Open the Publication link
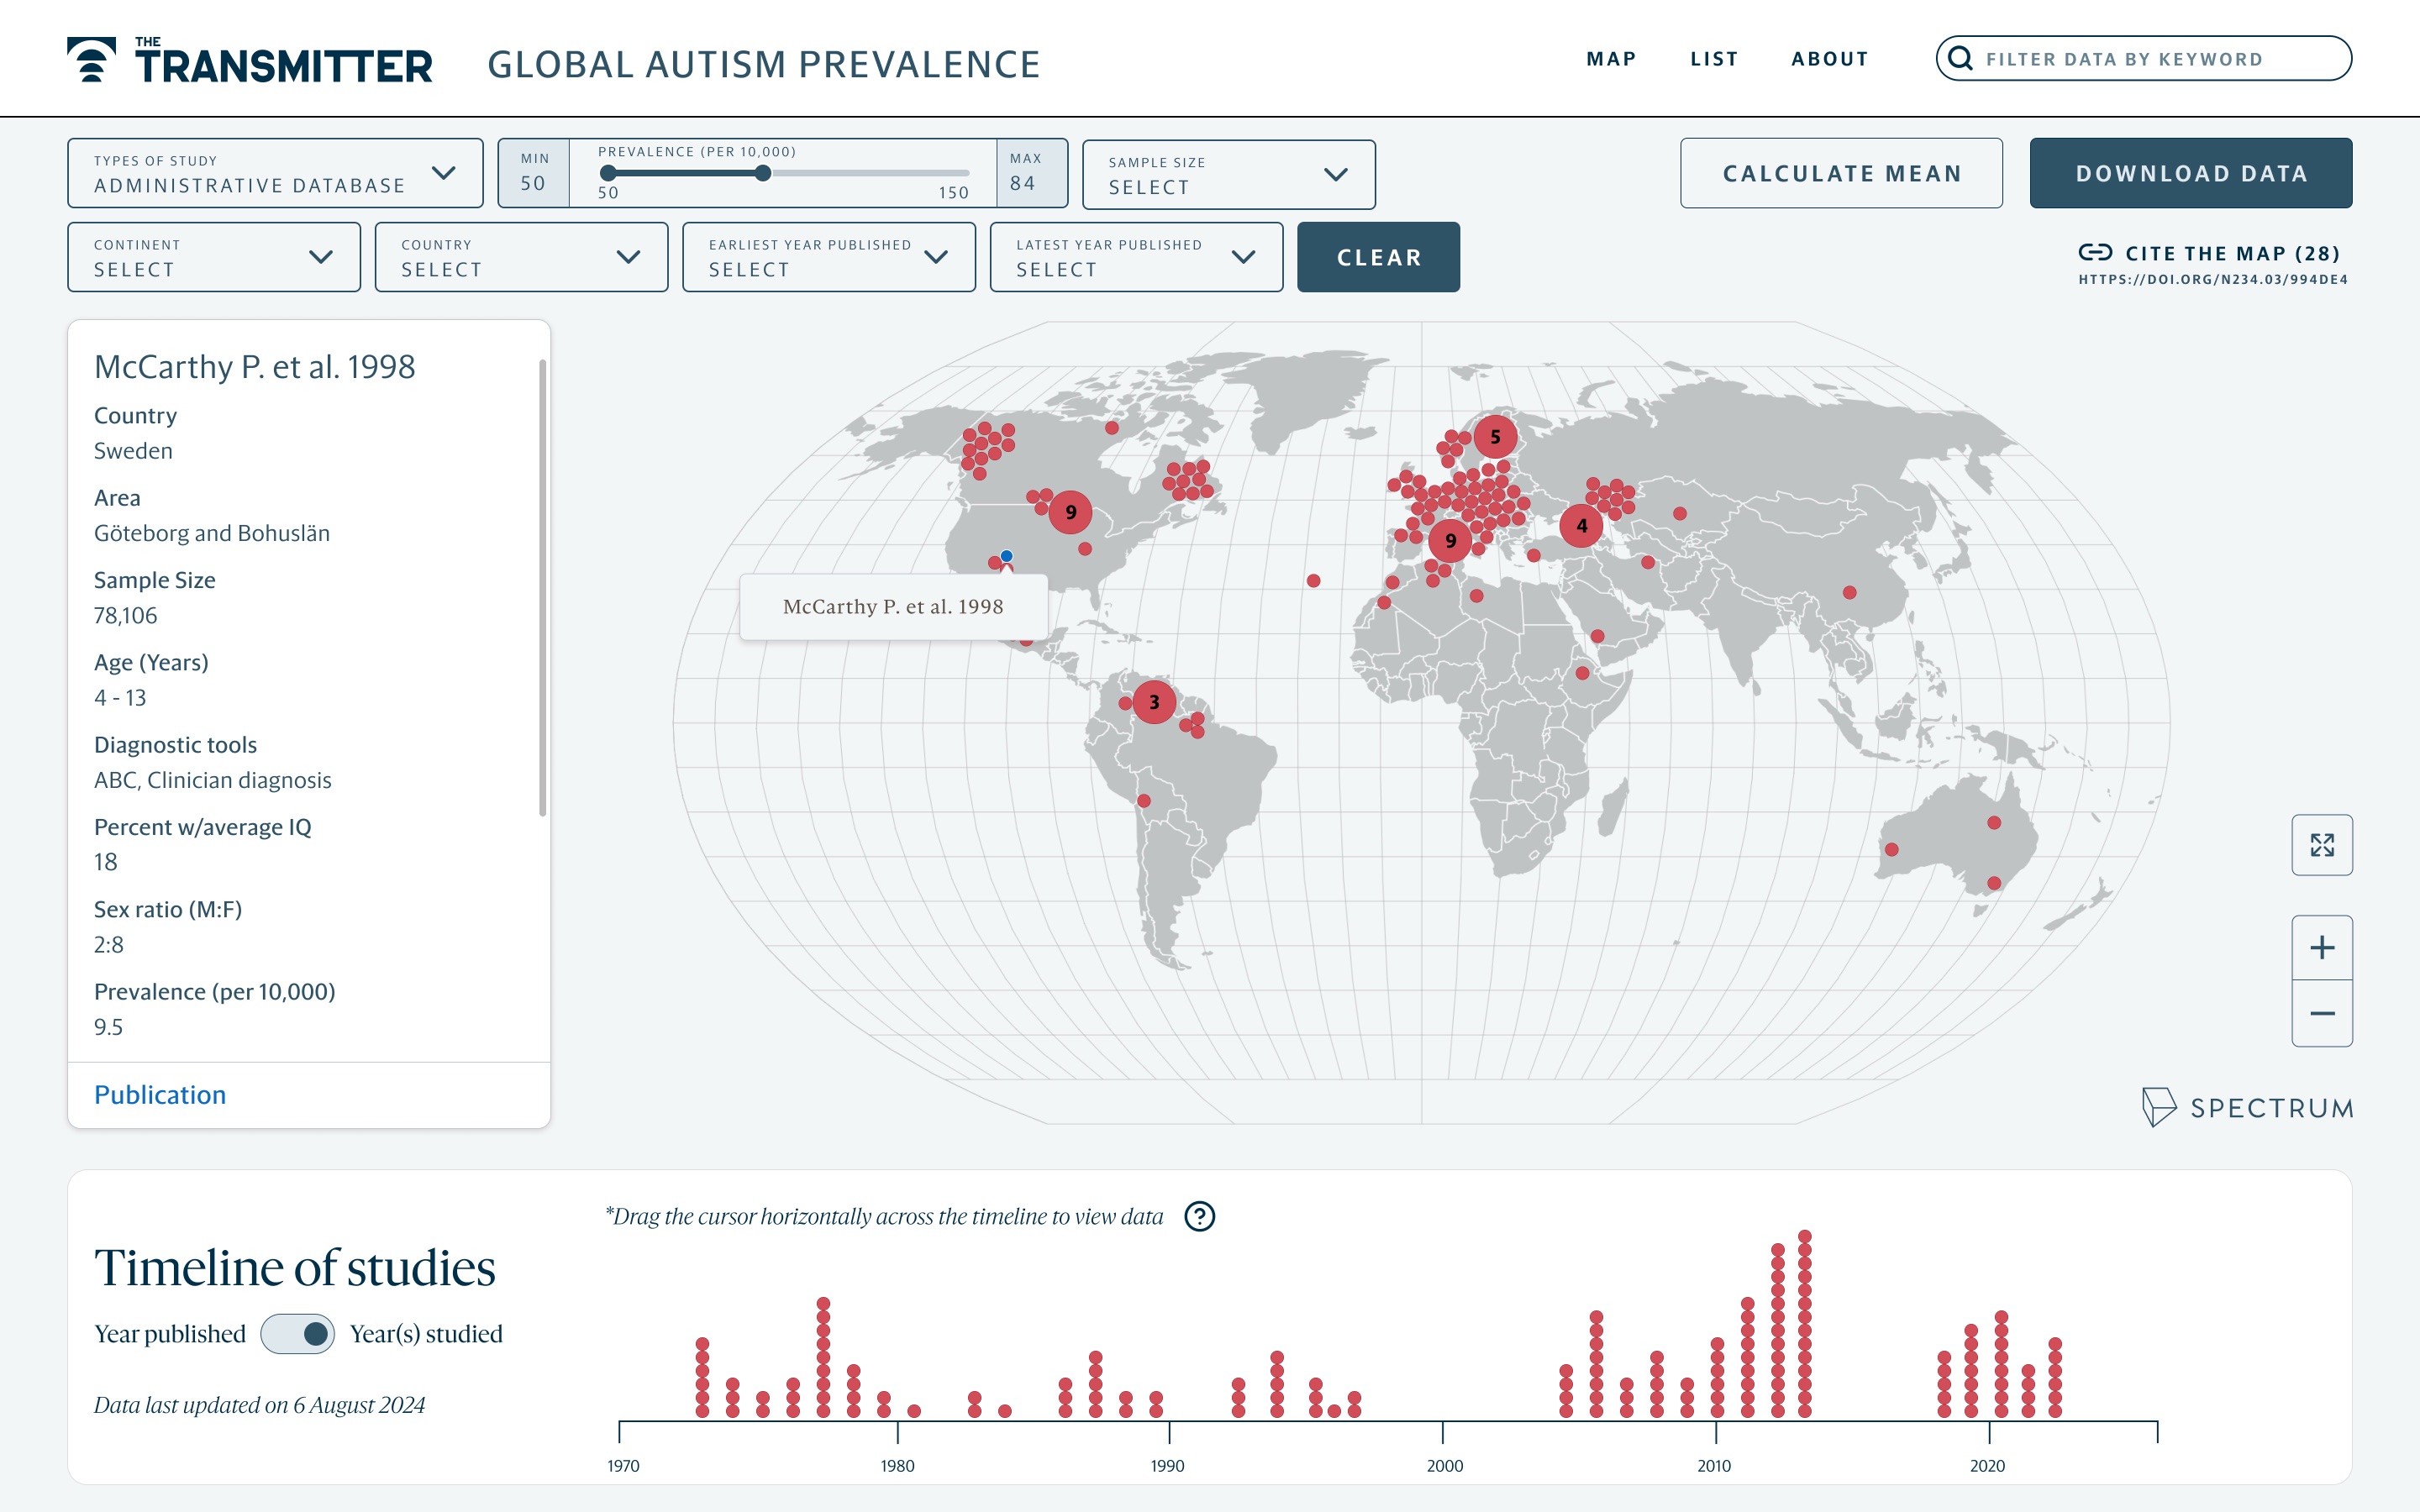Image resolution: width=2420 pixels, height=1512 pixels. coord(160,1094)
